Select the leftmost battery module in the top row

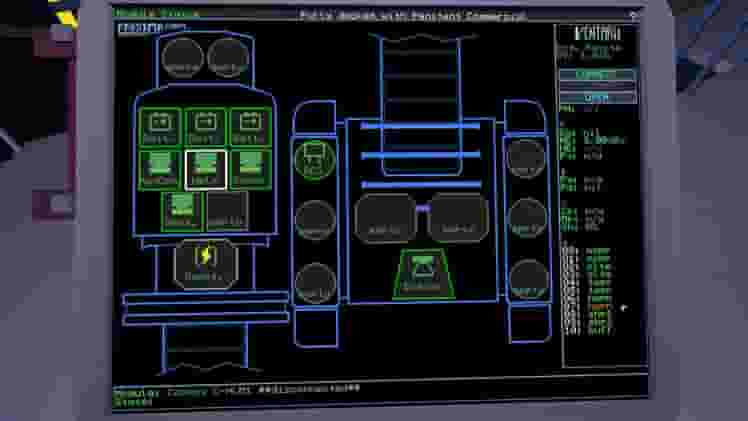(x=160, y=126)
